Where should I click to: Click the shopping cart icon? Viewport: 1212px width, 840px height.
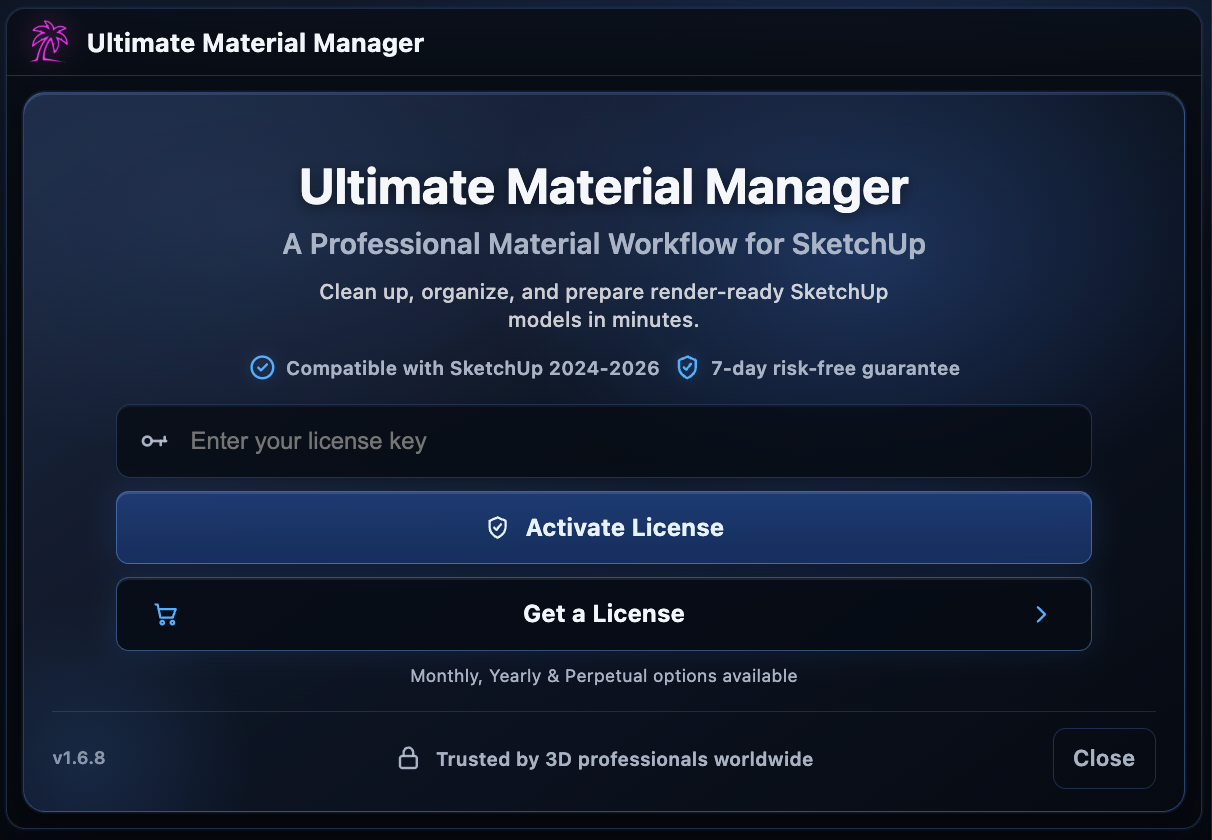coord(166,614)
